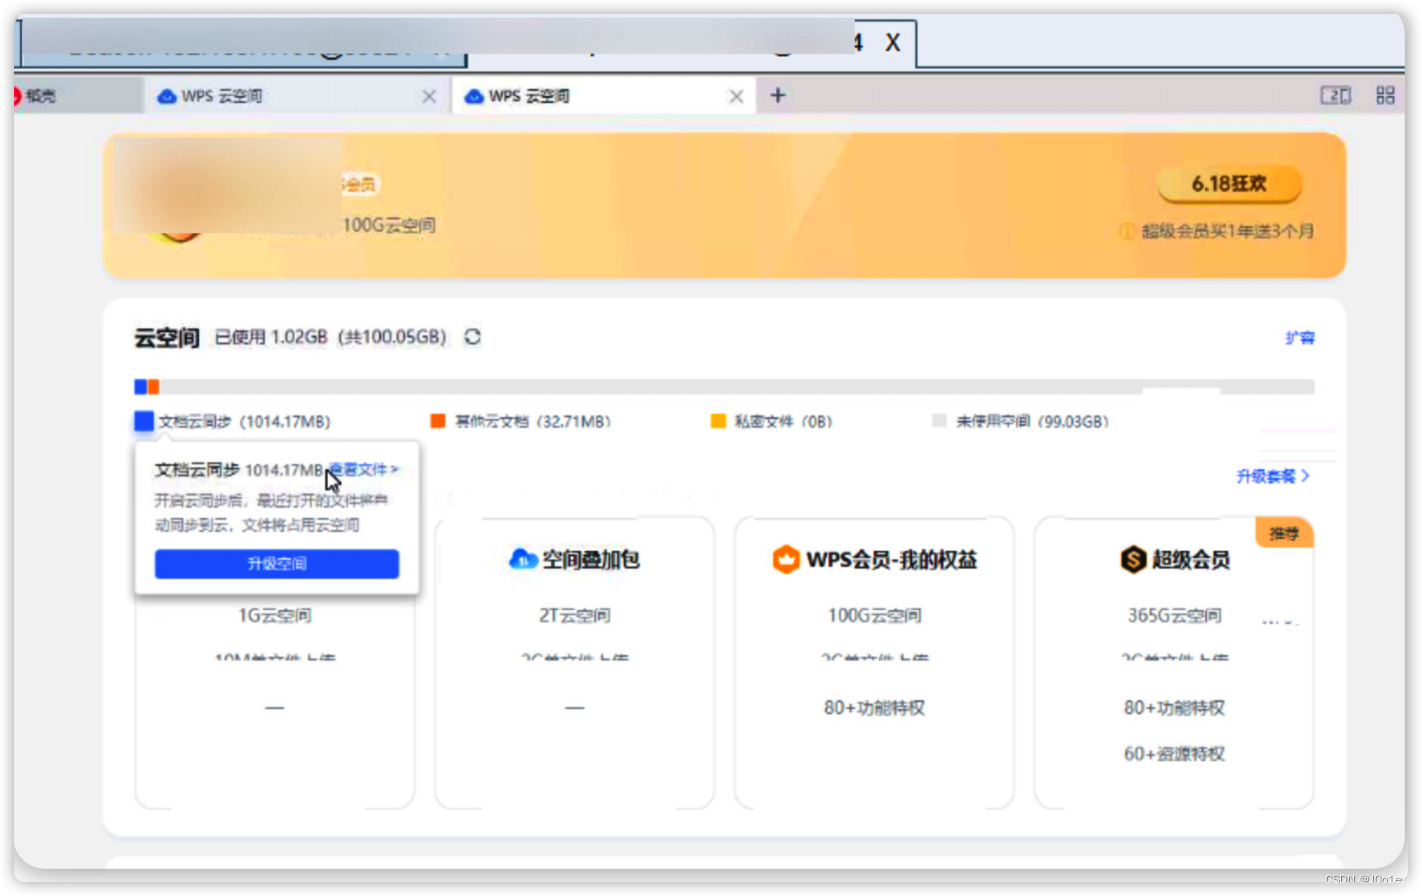Click the info icon beside 超级会员买1年送3个月

(1127, 231)
